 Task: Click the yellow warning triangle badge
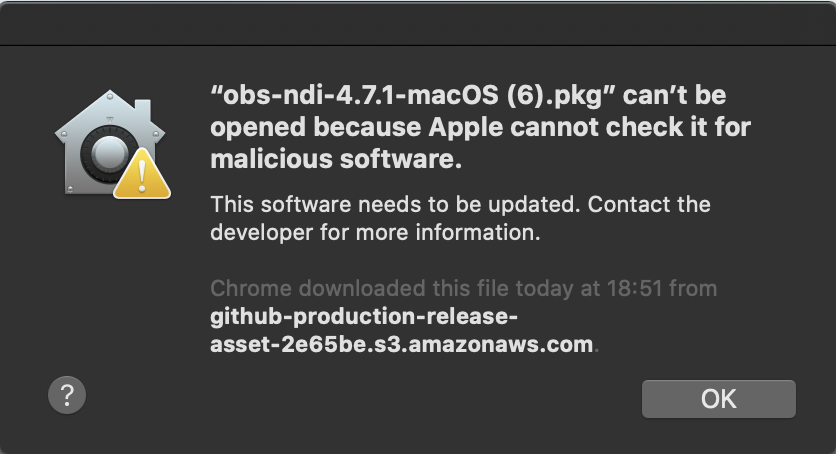click(x=142, y=174)
